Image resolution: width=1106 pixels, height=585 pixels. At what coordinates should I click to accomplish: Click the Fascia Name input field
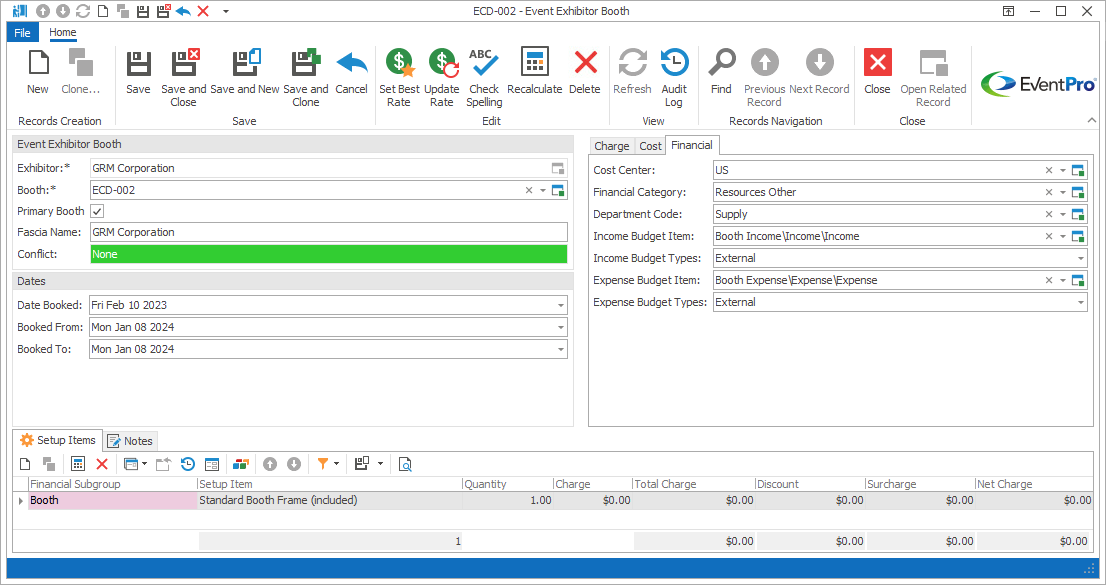(x=329, y=232)
